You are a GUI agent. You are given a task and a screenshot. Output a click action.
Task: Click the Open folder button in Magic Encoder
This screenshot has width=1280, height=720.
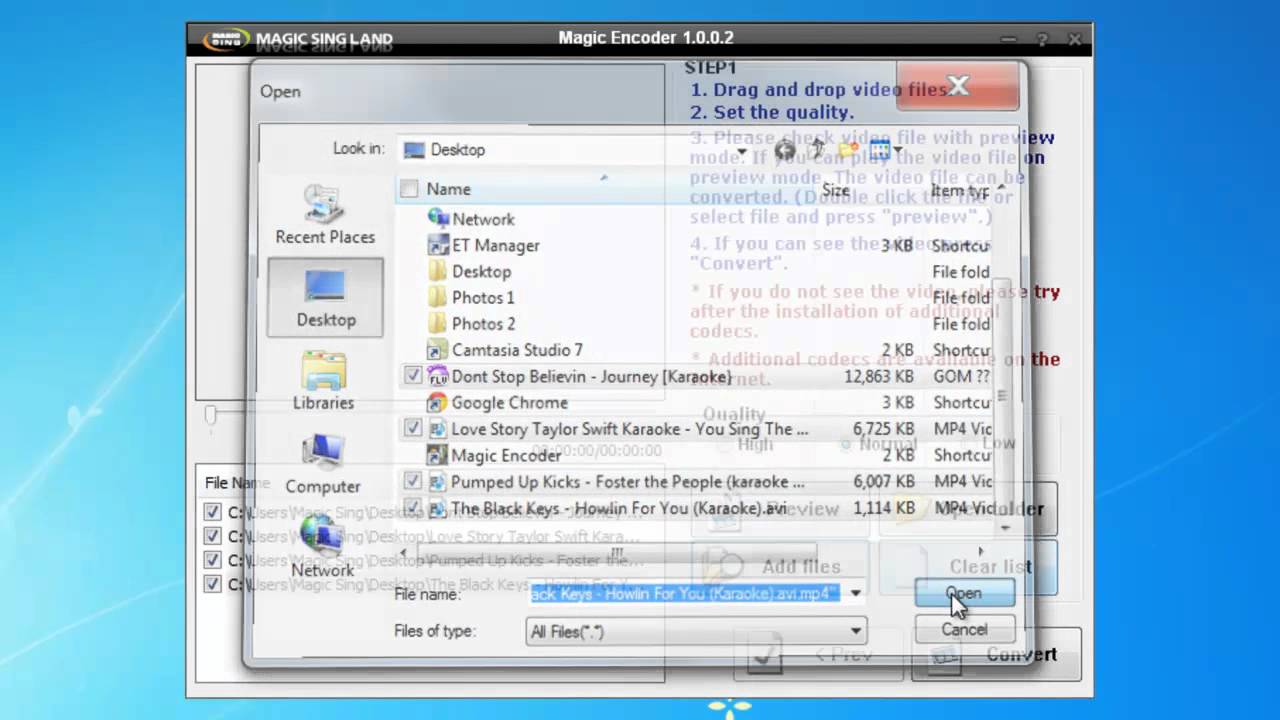967,509
